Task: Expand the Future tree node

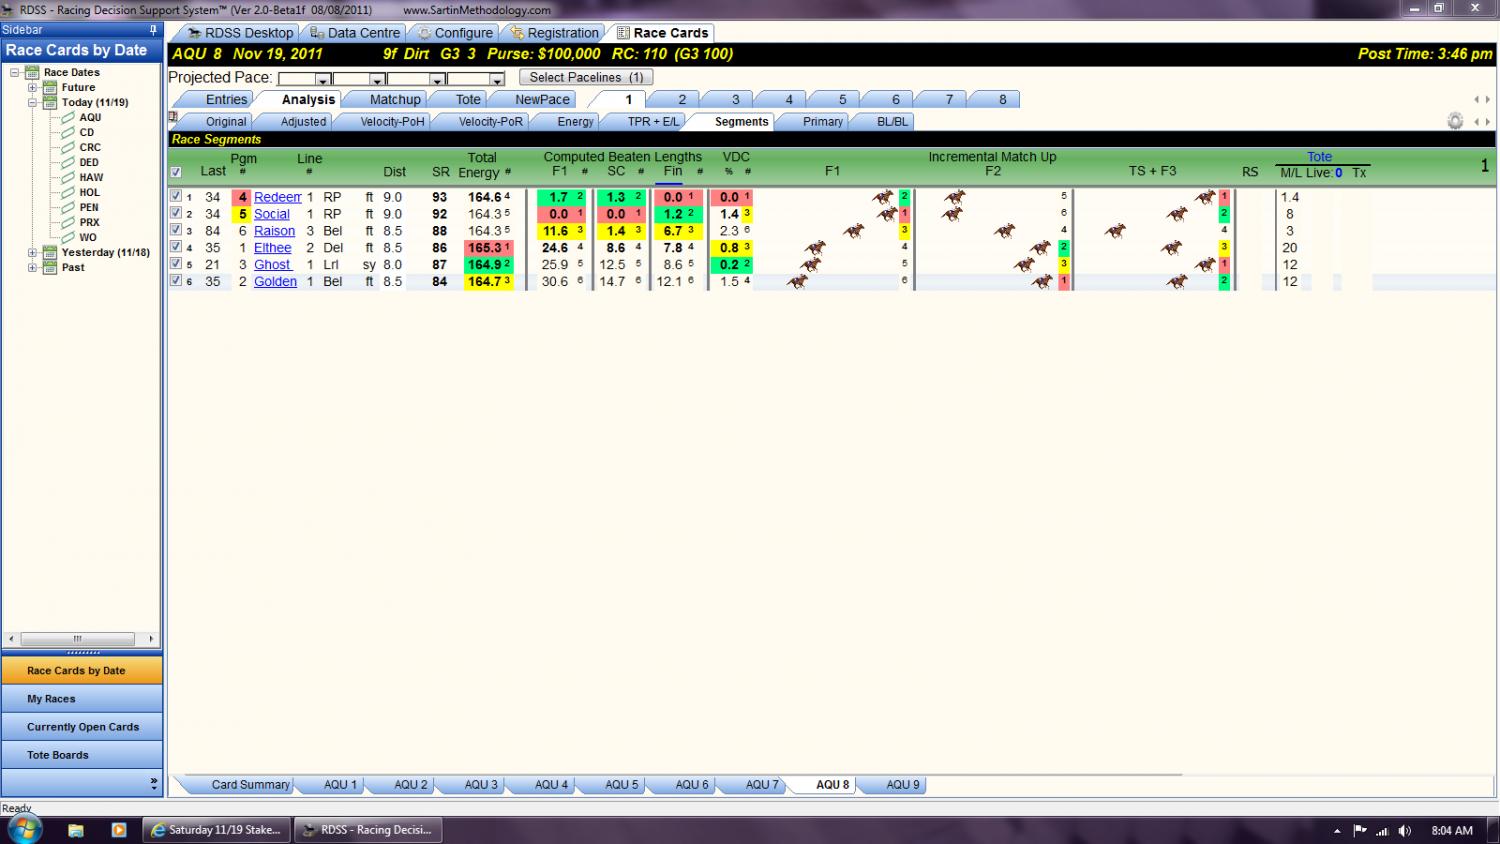Action: pyautogui.click(x=32, y=87)
